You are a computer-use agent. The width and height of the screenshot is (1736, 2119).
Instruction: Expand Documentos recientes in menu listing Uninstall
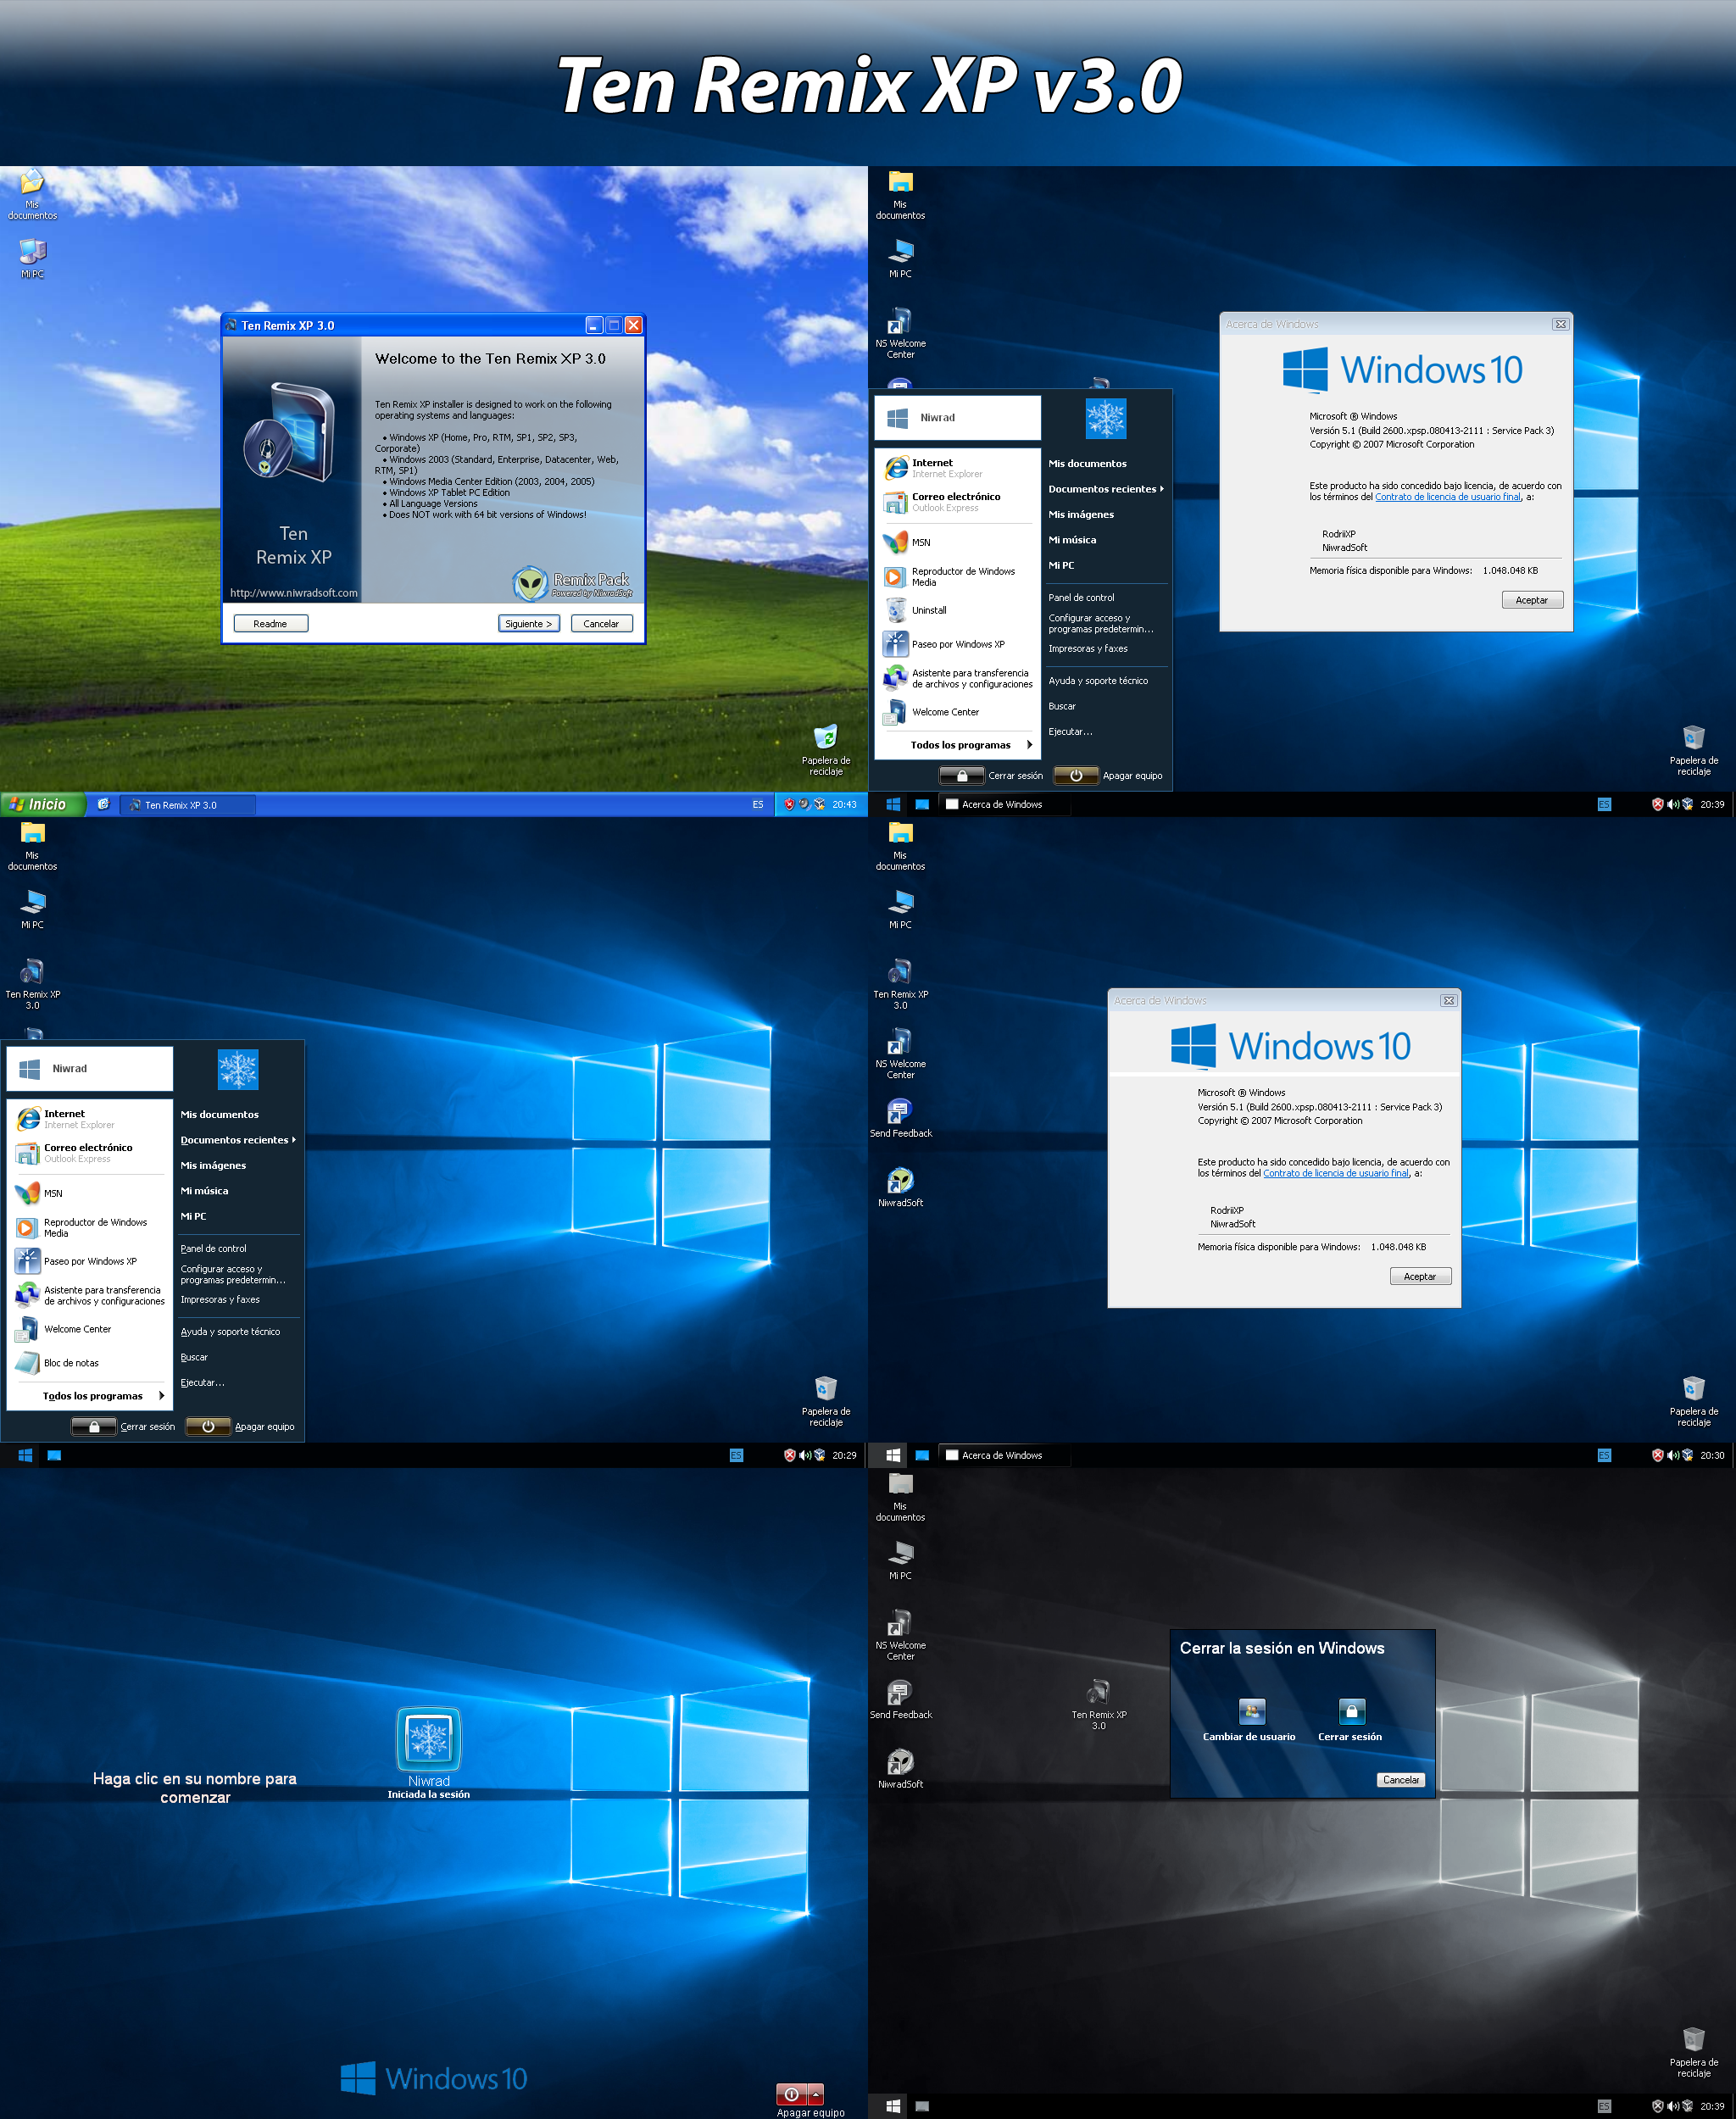pyautogui.click(x=1105, y=489)
